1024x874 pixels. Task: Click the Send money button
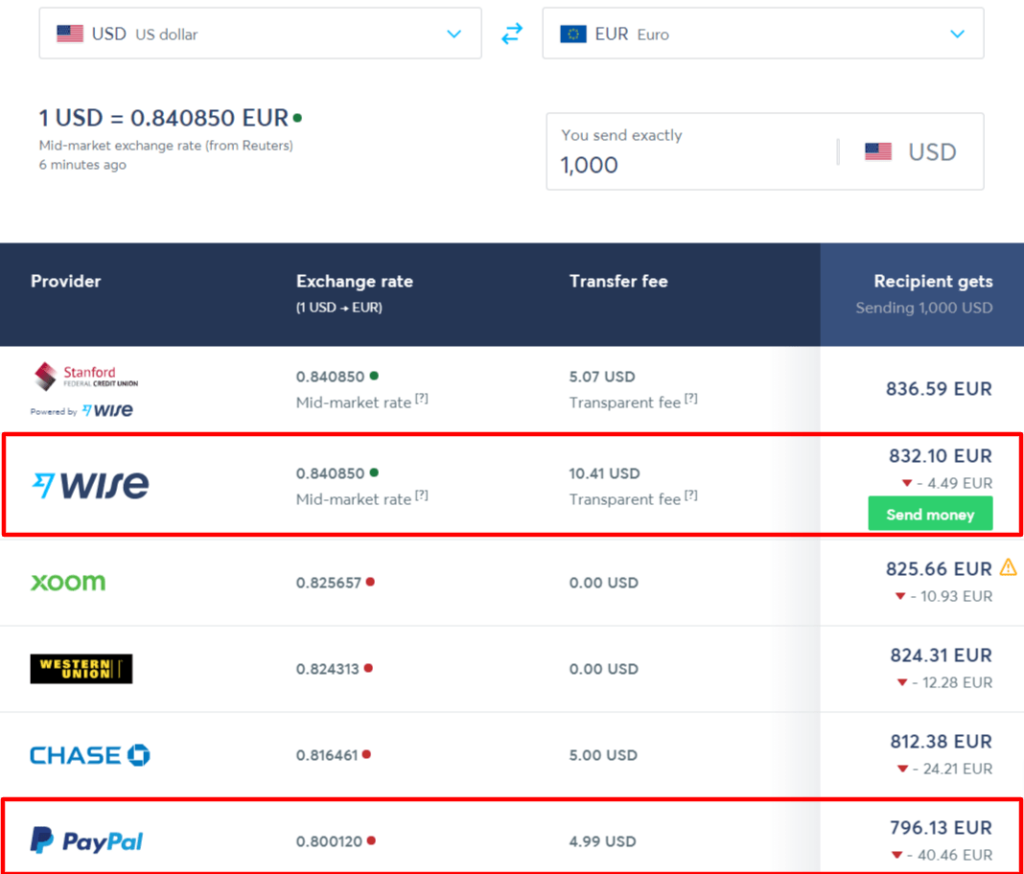(930, 514)
